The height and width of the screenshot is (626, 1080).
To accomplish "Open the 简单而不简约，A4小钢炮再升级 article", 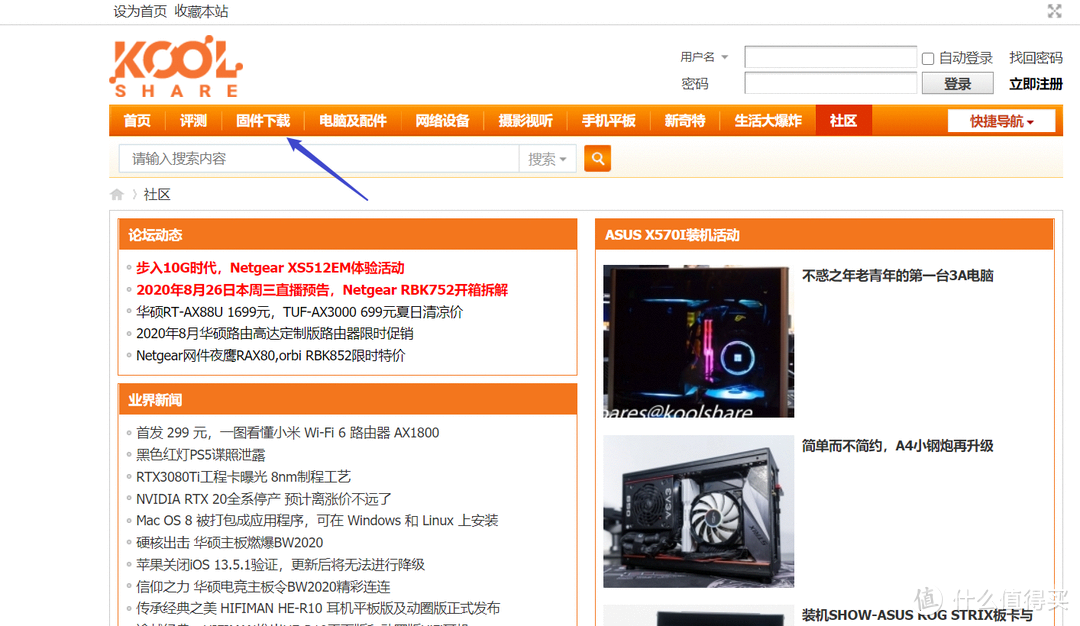I will (x=897, y=446).
